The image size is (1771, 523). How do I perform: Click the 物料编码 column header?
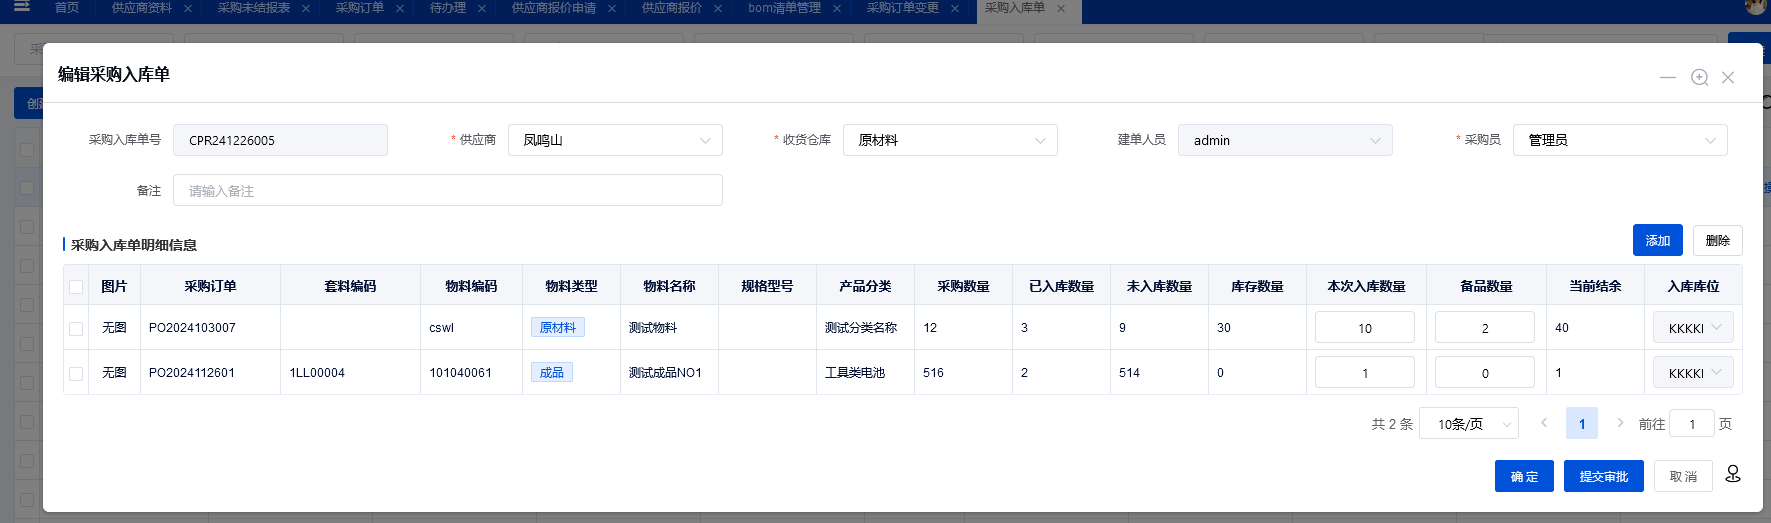tap(471, 286)
